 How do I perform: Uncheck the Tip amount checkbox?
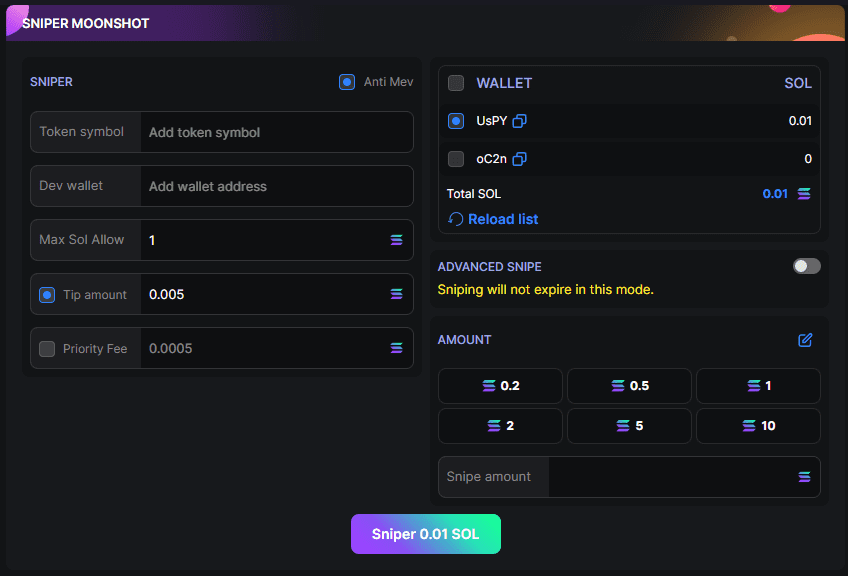tap(47, 295)
